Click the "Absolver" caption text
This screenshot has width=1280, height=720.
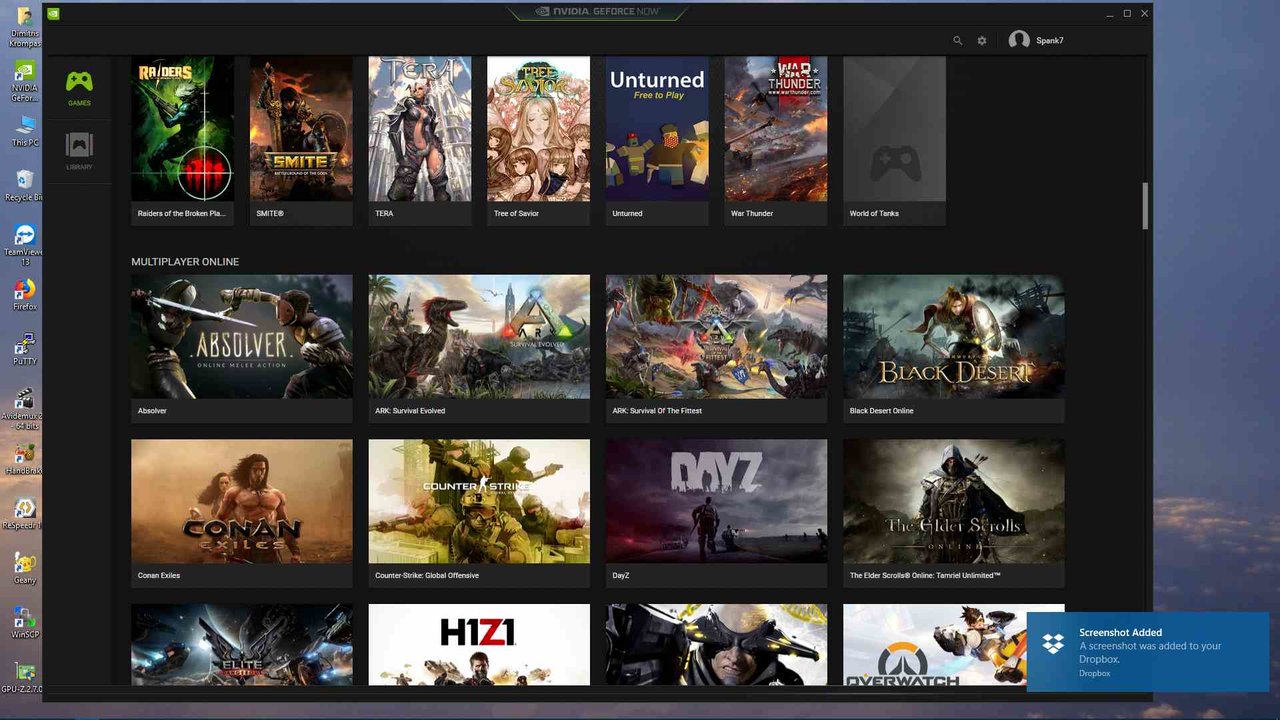(152, 411)
